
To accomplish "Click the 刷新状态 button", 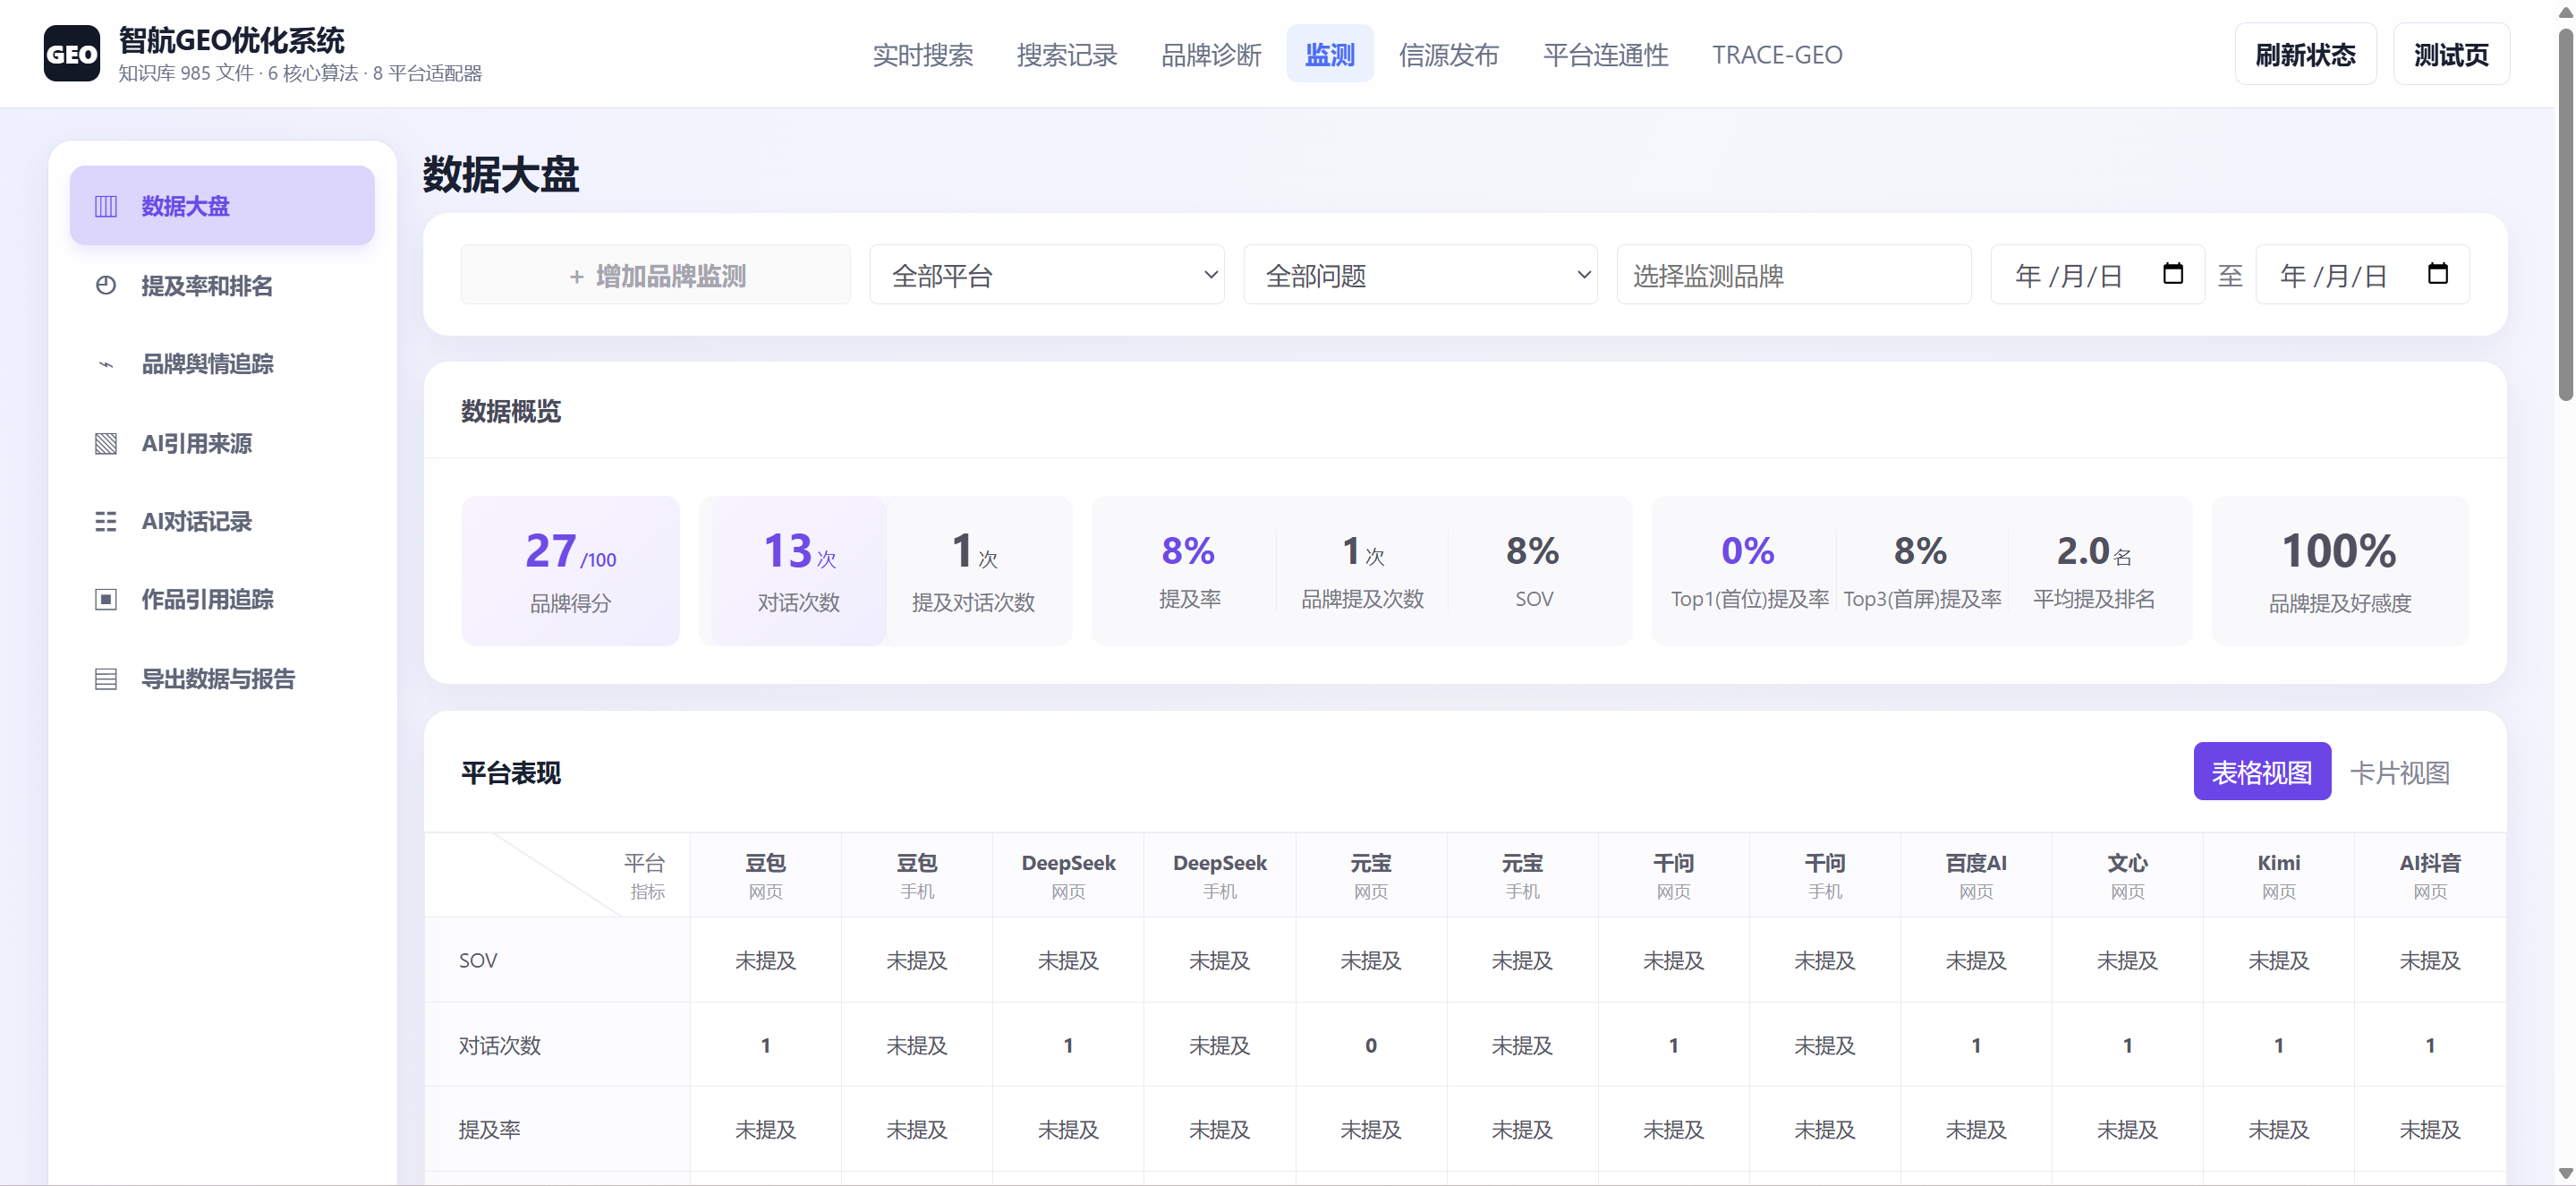I will (x=2305, y=54).
